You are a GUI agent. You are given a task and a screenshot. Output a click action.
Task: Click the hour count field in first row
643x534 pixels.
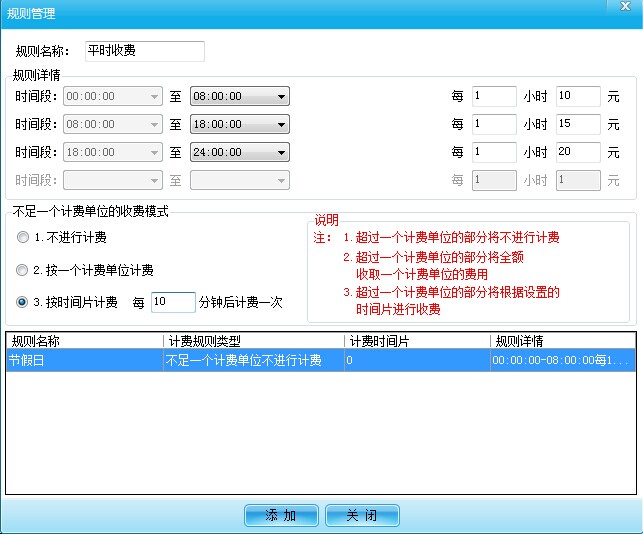494,96
